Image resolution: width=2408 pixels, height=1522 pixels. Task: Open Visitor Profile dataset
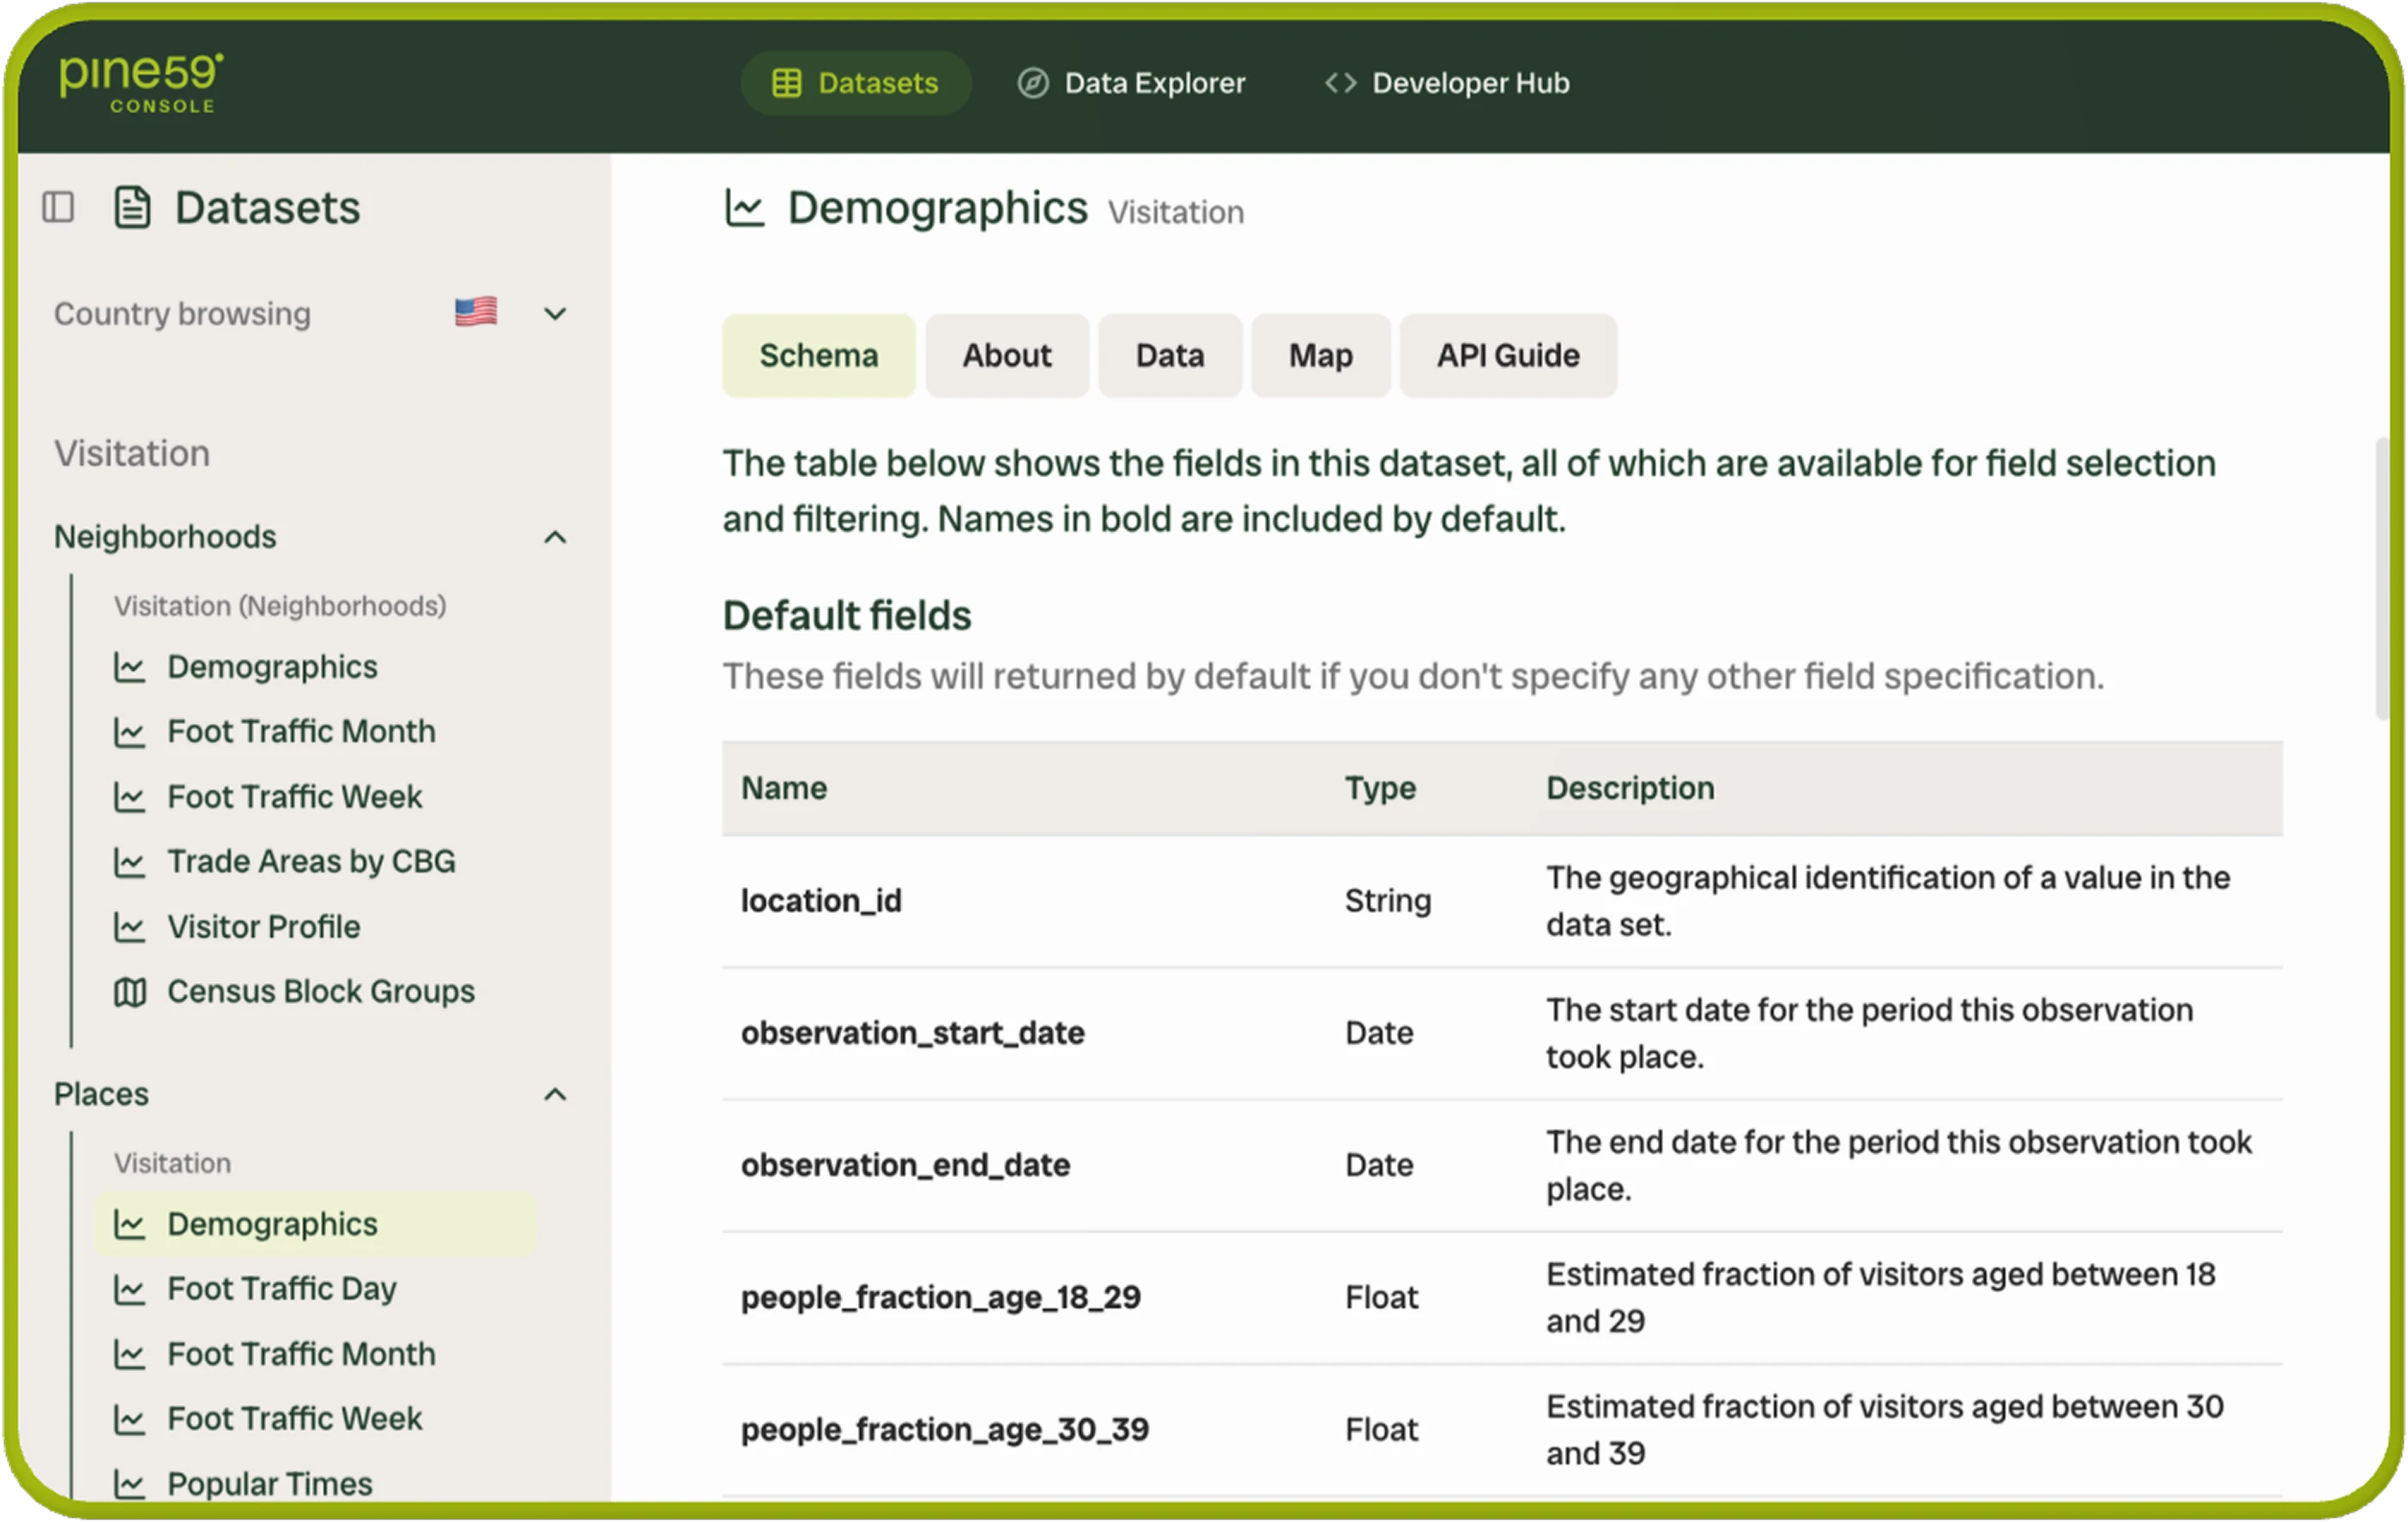pyautogui.click(x=263, y=927)
